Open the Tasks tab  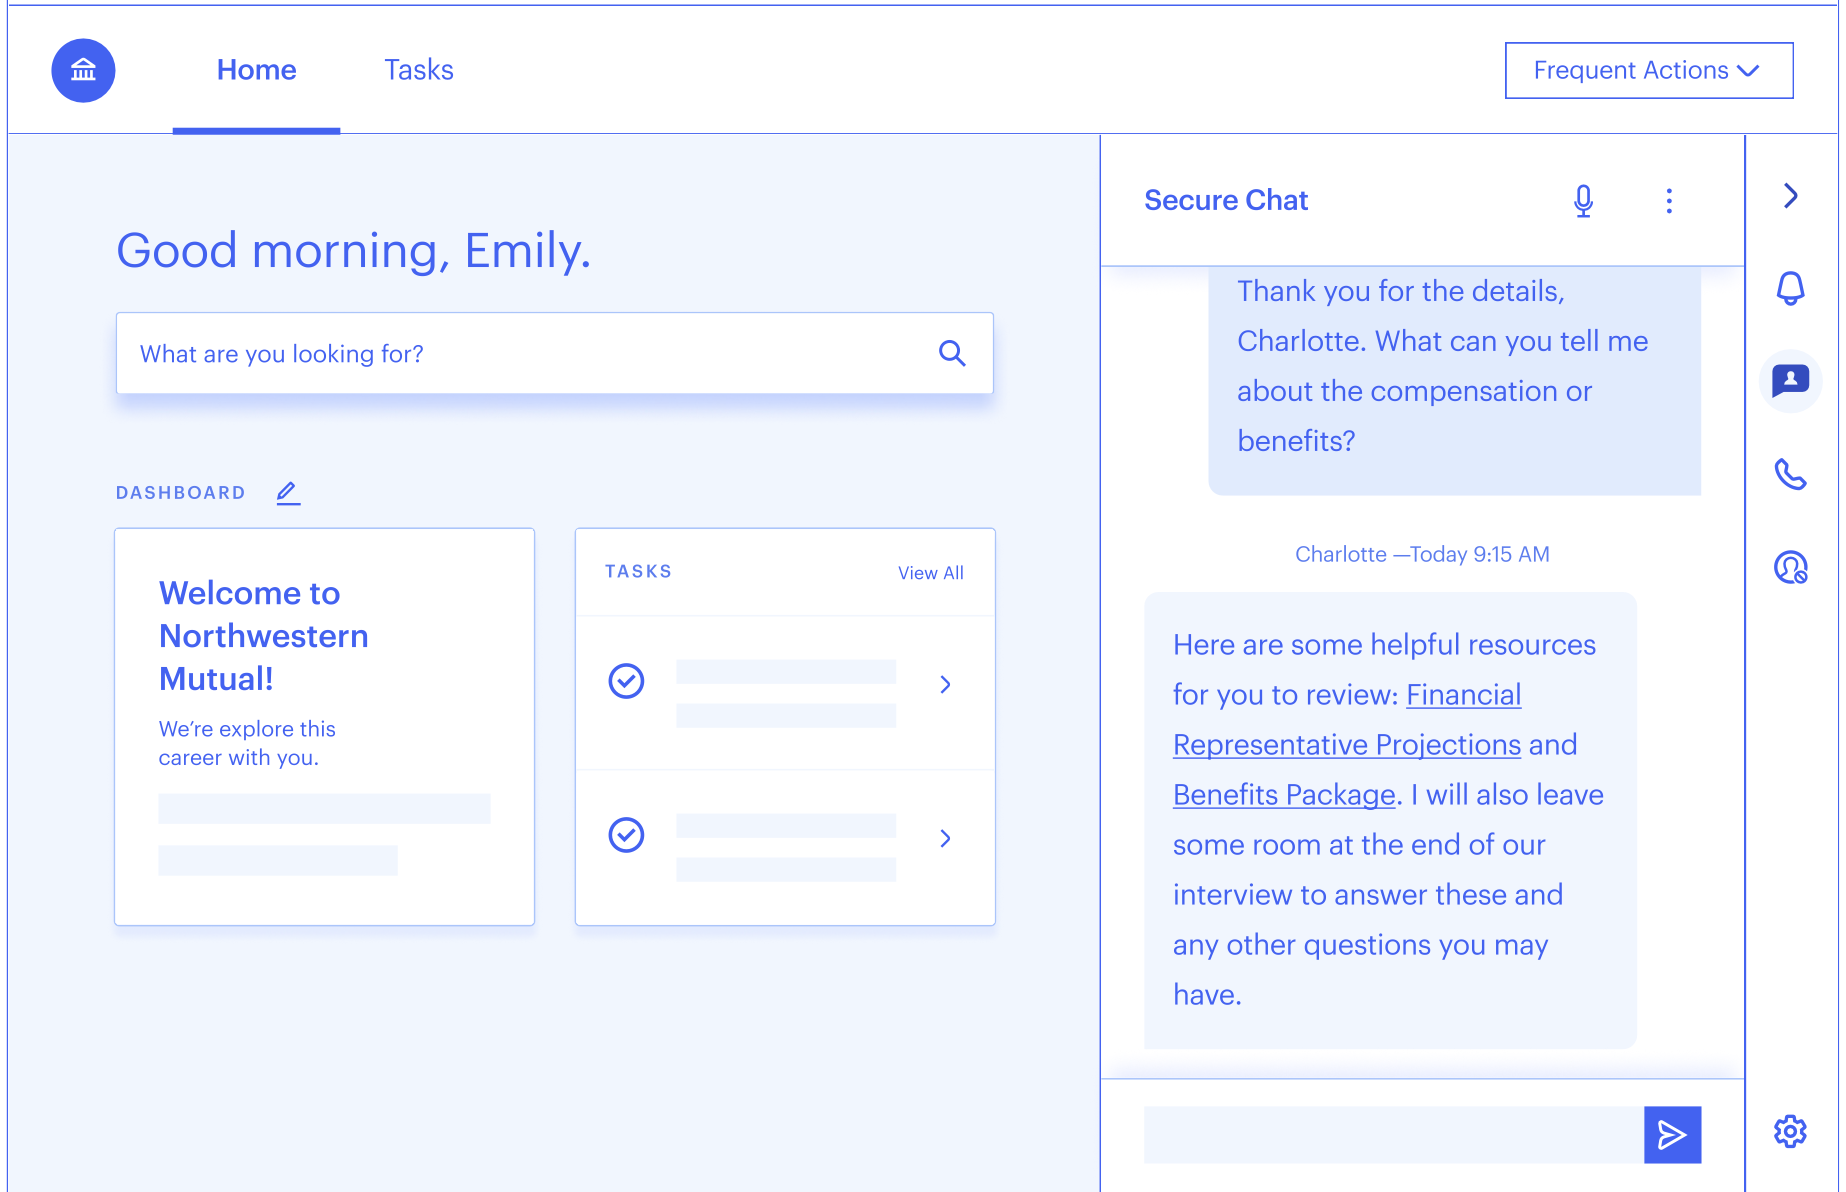click(419, 70)
